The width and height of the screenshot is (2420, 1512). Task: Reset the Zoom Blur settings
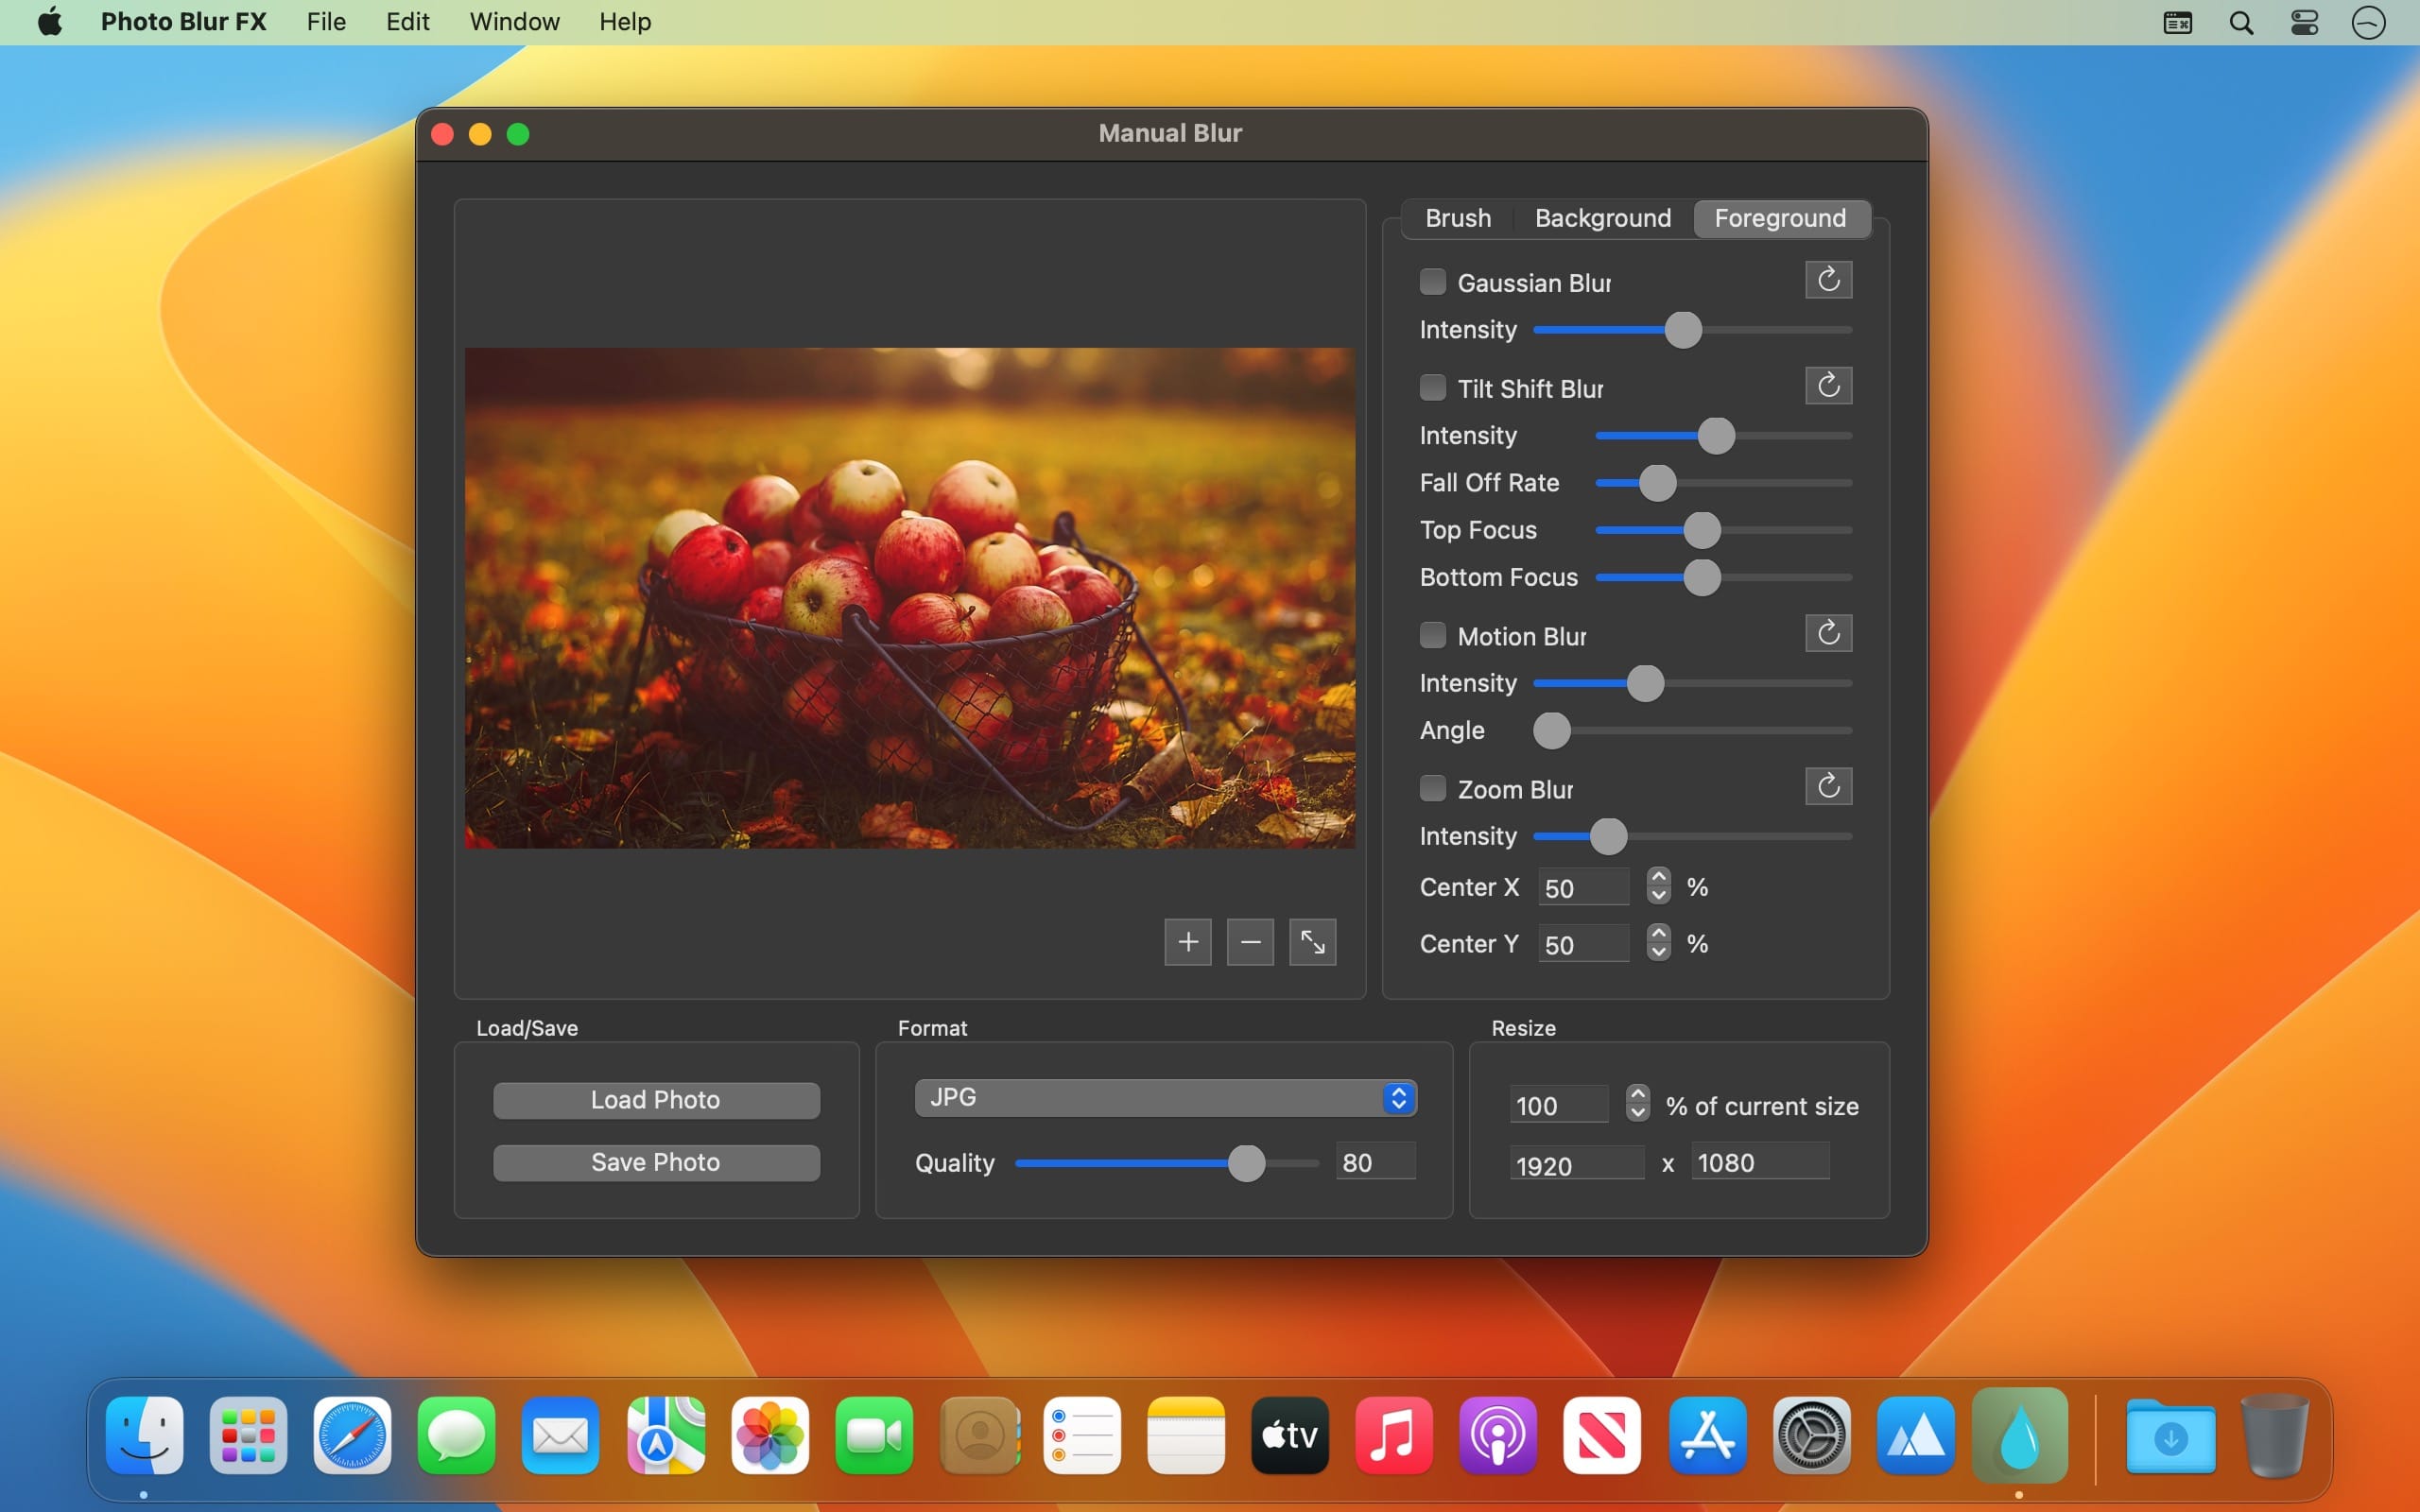[1828, 786]
